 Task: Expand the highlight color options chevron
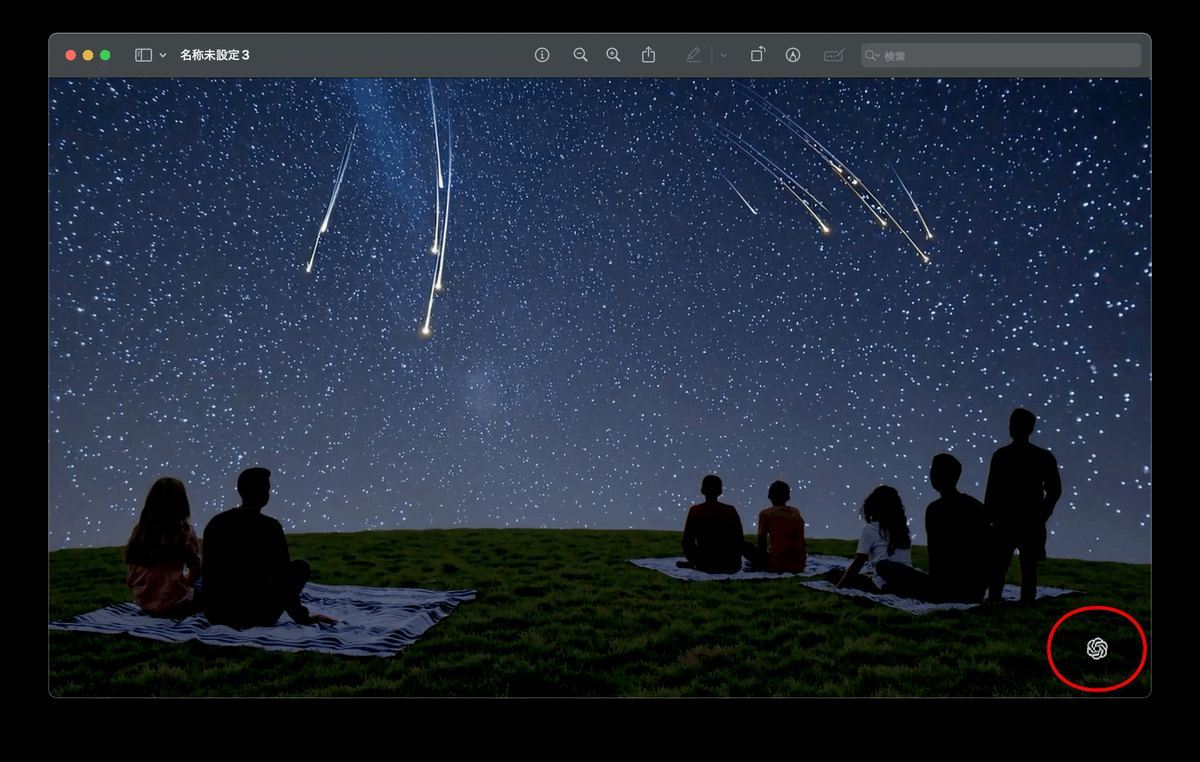click(x=723, y=55)
